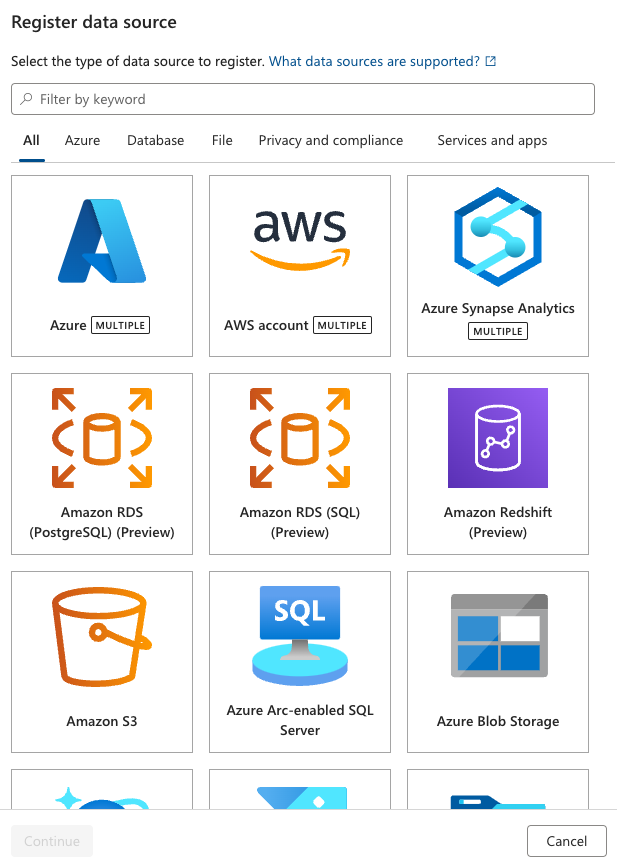The width and height of the screenshot is (617, 867).
Task: Pick the Azure Synapse Analytics hexagon icon
Action: click(x=498, y=237)
